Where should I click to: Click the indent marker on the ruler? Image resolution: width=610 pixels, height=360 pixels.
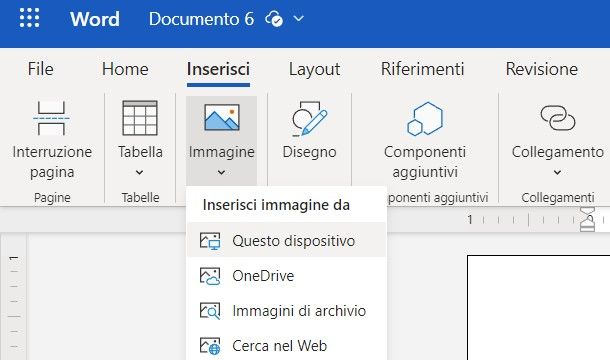click(587, 219)
